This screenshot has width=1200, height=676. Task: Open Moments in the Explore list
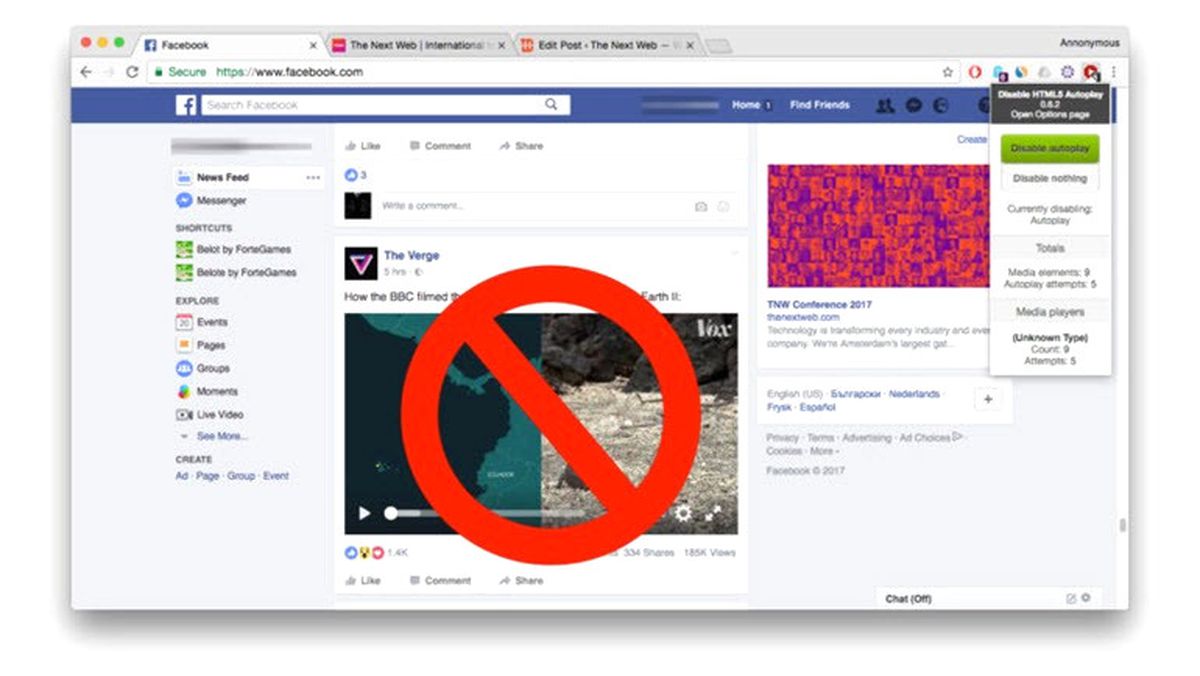point(208,391)
